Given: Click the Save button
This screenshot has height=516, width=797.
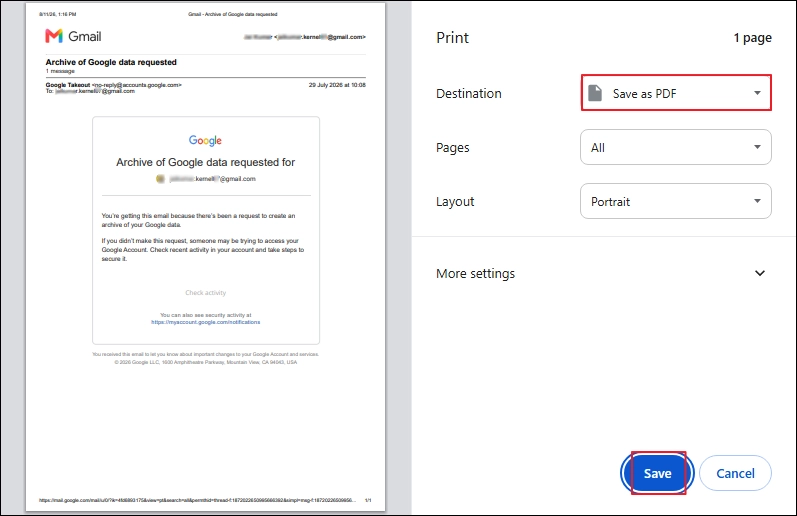Looking at the screenshot, I should 657,473.
